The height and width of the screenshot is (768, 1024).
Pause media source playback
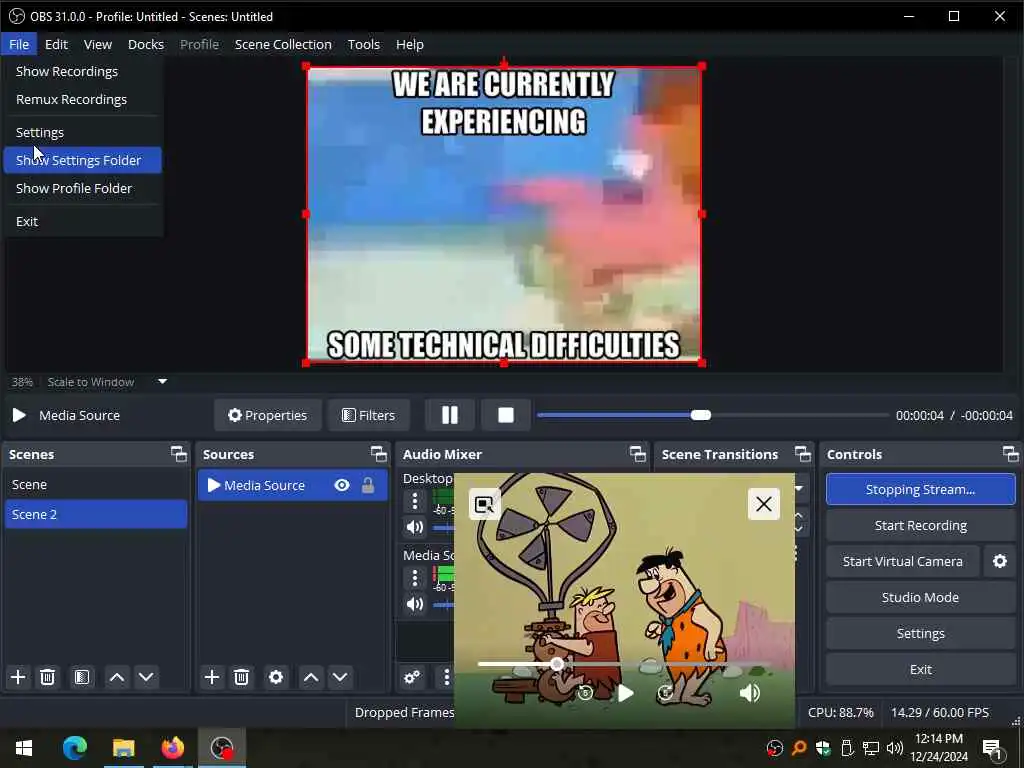pyautogui.click(x=449, y=415)
